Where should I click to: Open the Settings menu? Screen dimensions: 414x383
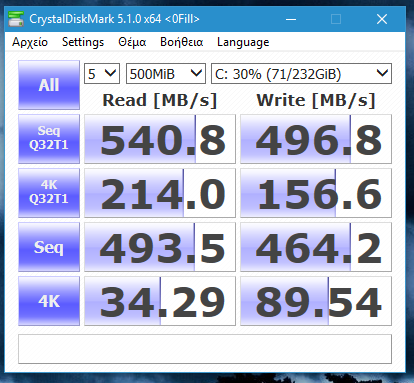click(83, 42)
